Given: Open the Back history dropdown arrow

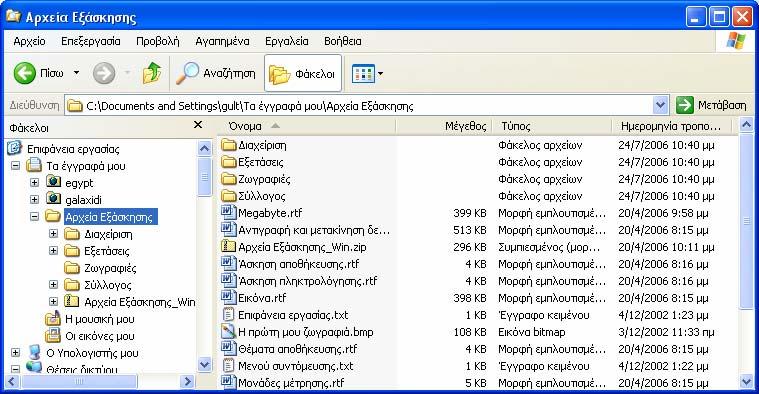Looking at the screenshot, I should pos(76,73).
